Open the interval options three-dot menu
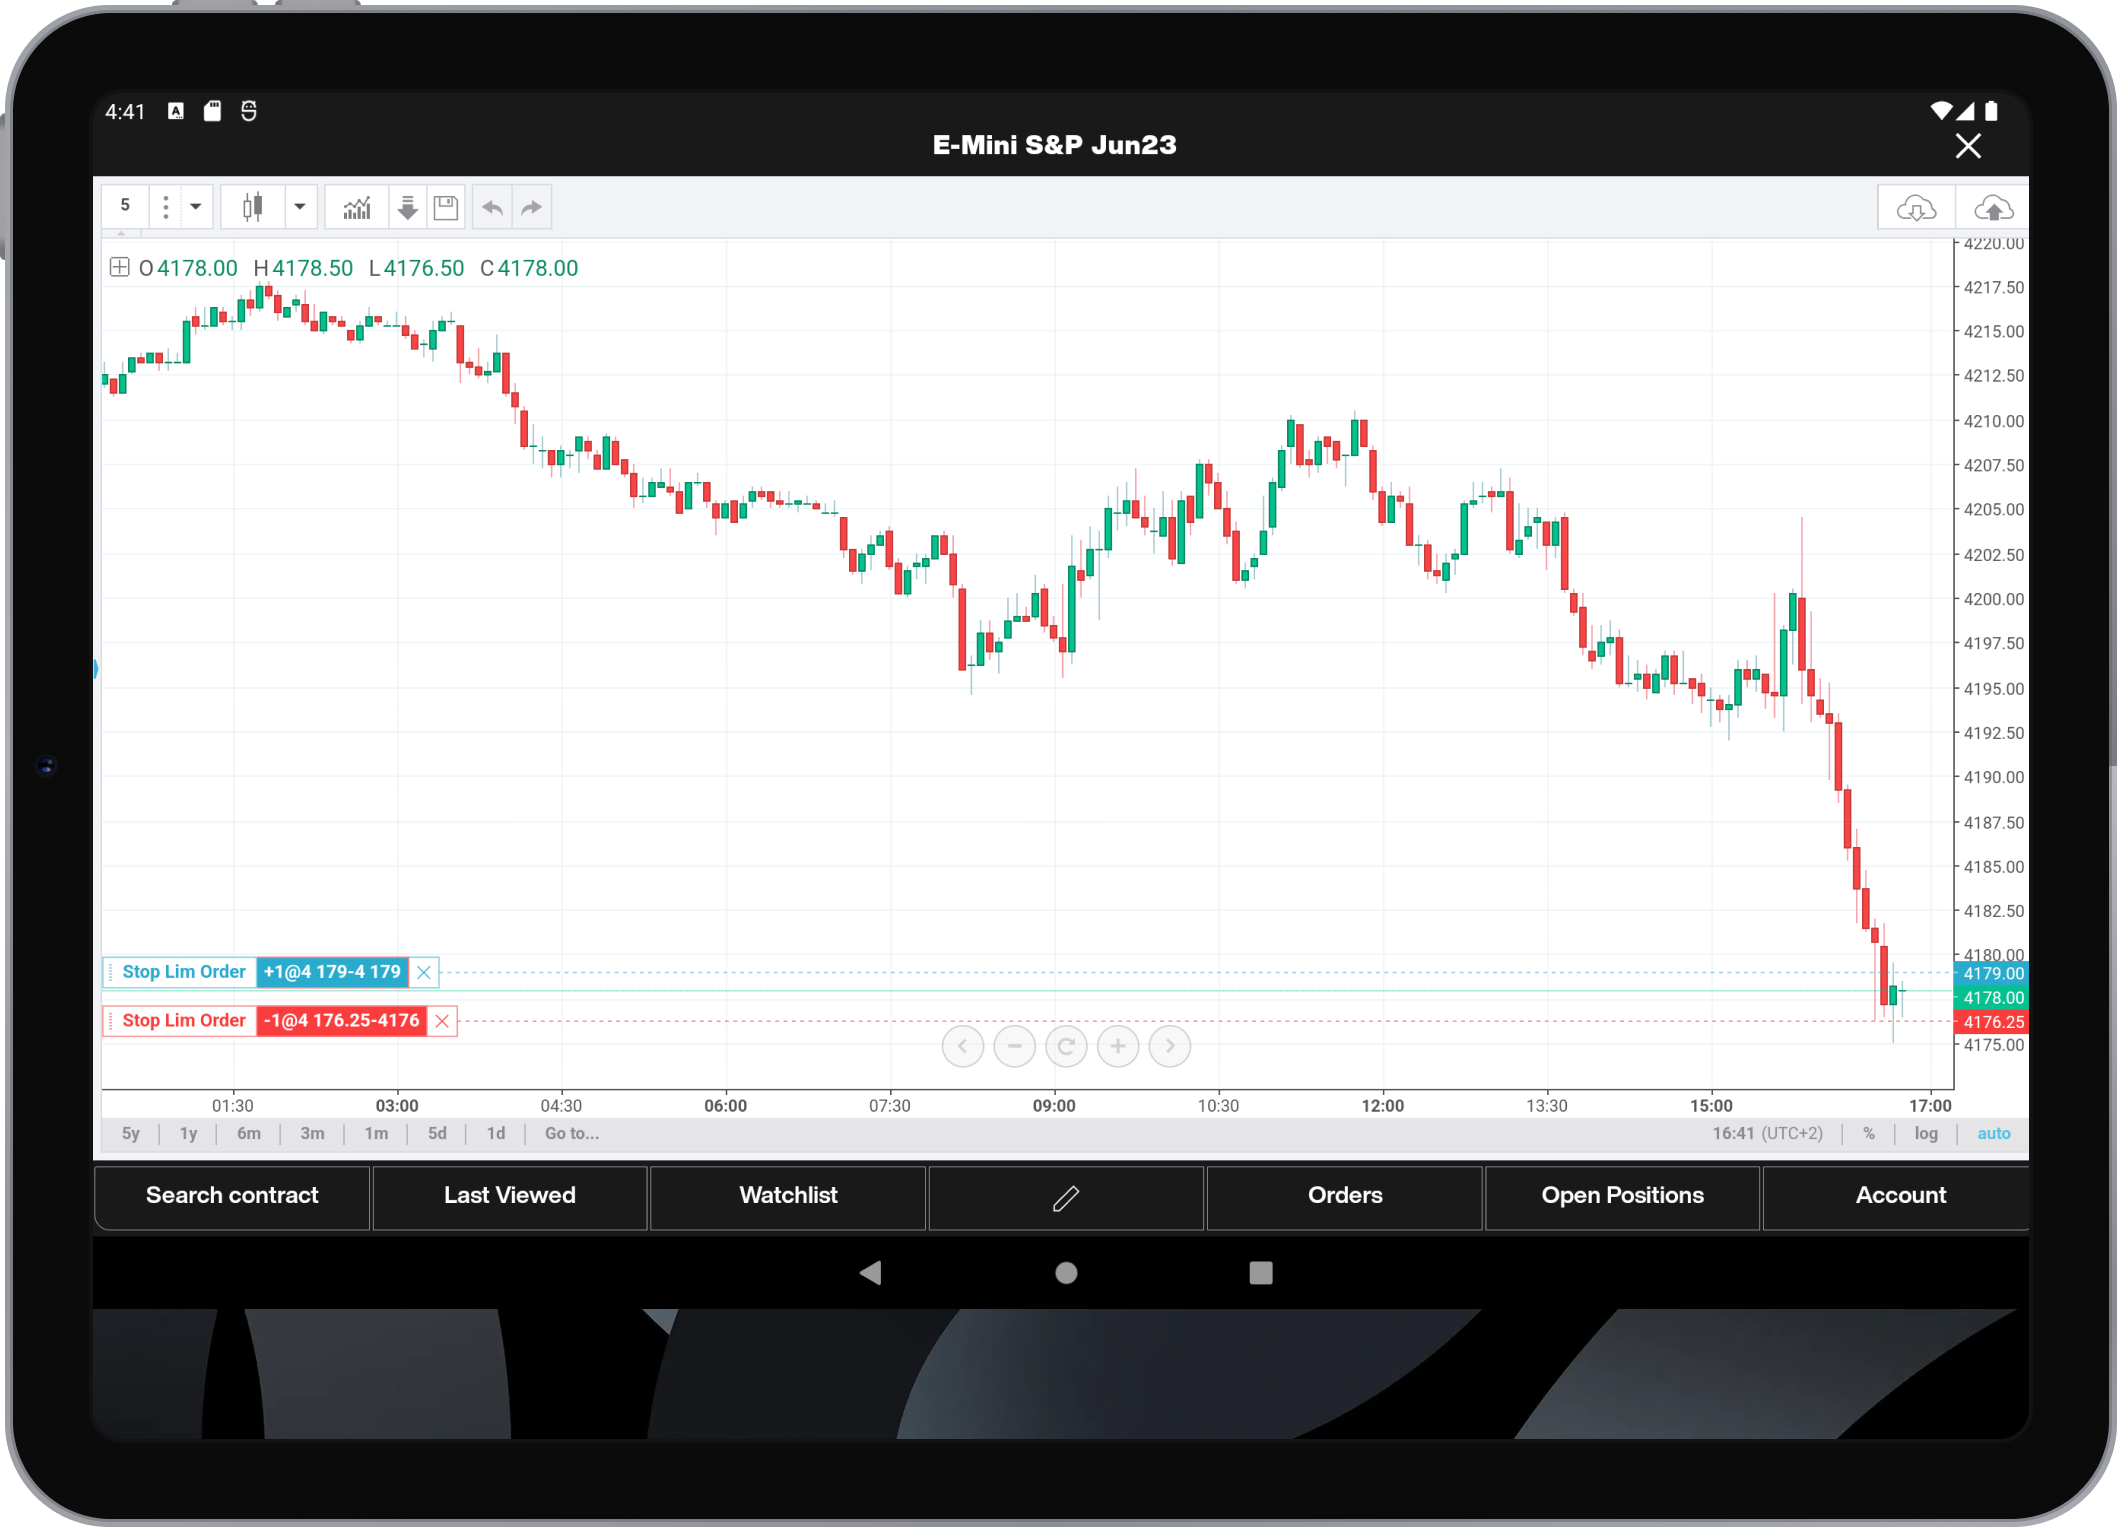This screenshot has width=2117, height=1527. [x=166, y=206]
